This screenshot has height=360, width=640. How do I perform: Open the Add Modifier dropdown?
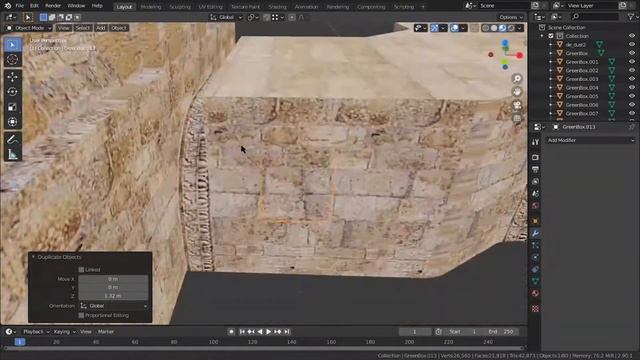[591, 140]
